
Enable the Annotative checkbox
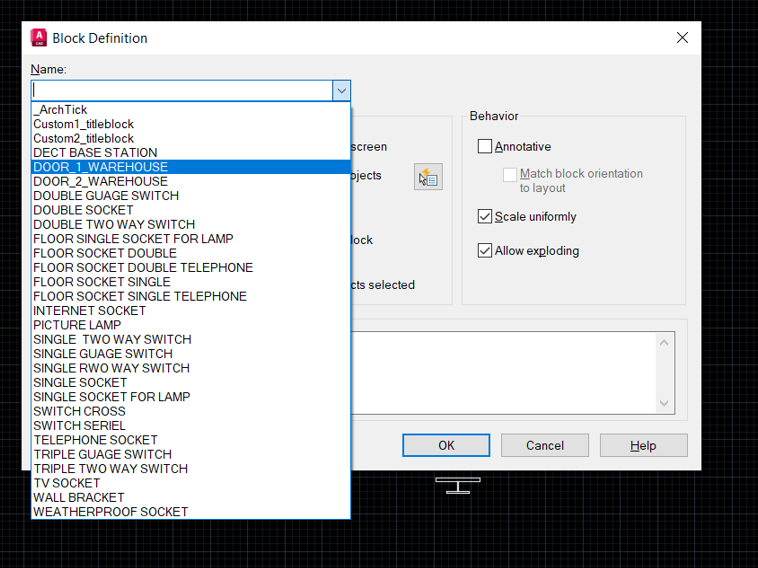tap(484, 146)
